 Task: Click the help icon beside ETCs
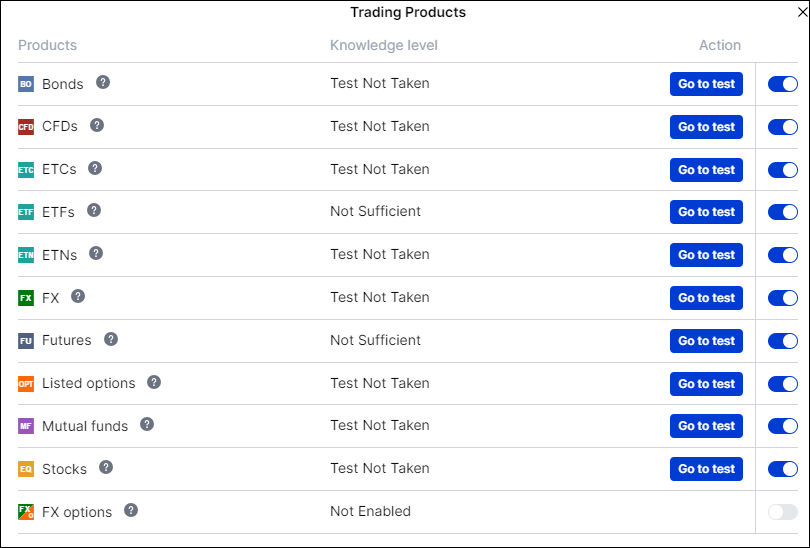[95, 169]
